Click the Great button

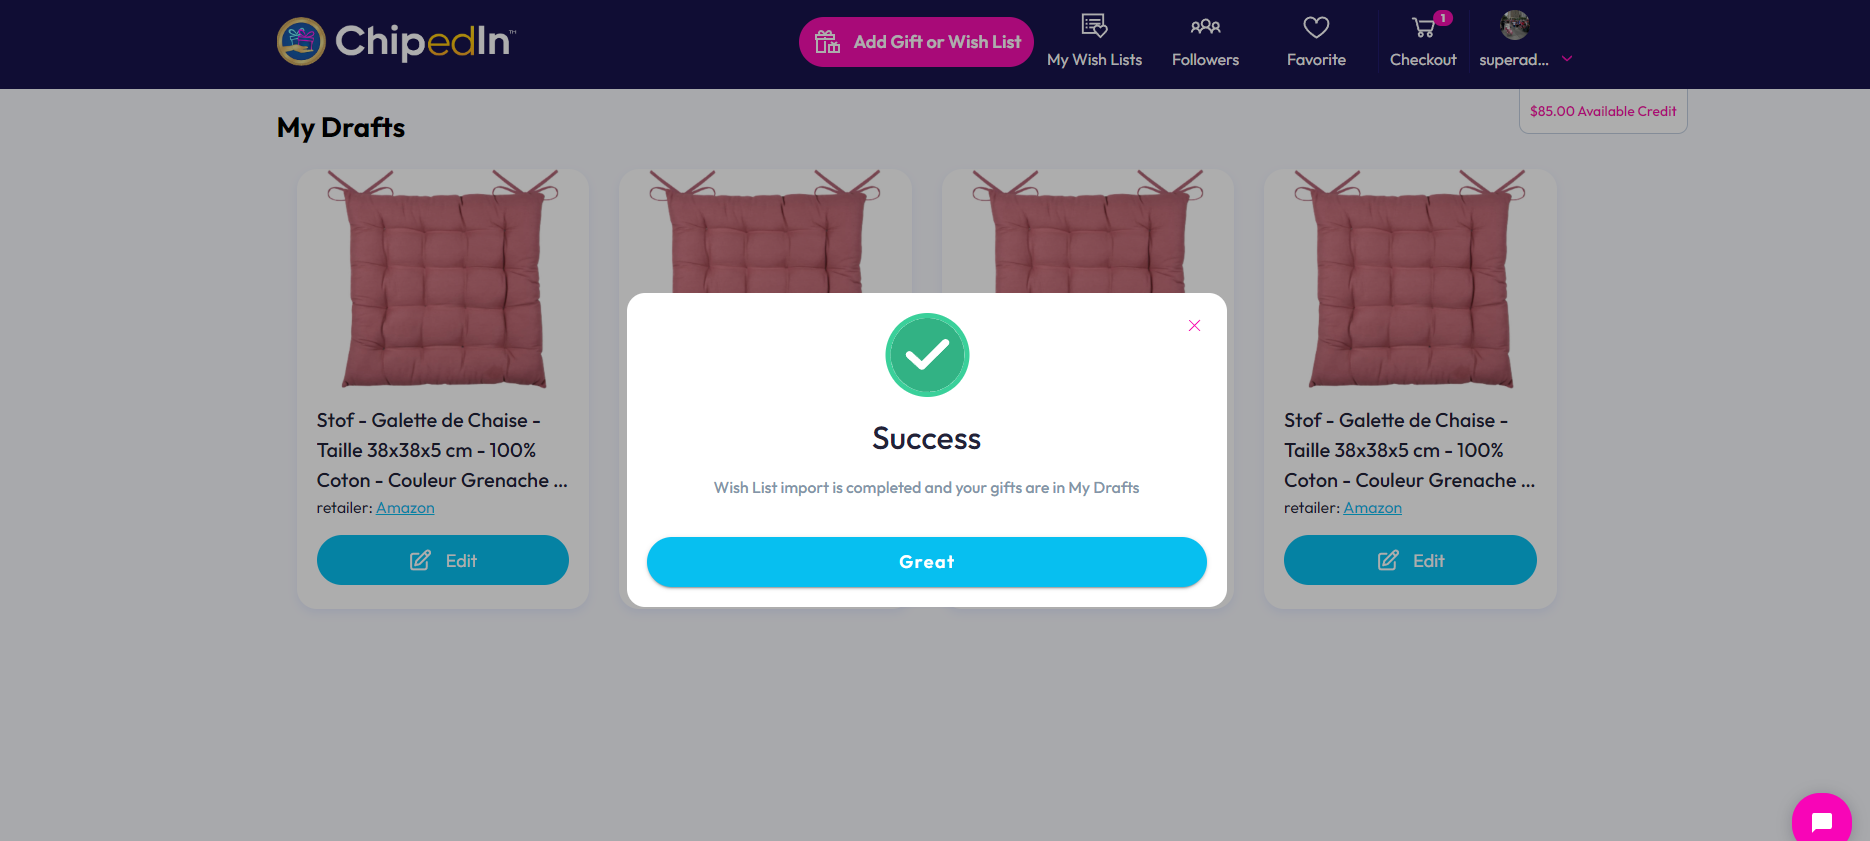coord(927,562)
